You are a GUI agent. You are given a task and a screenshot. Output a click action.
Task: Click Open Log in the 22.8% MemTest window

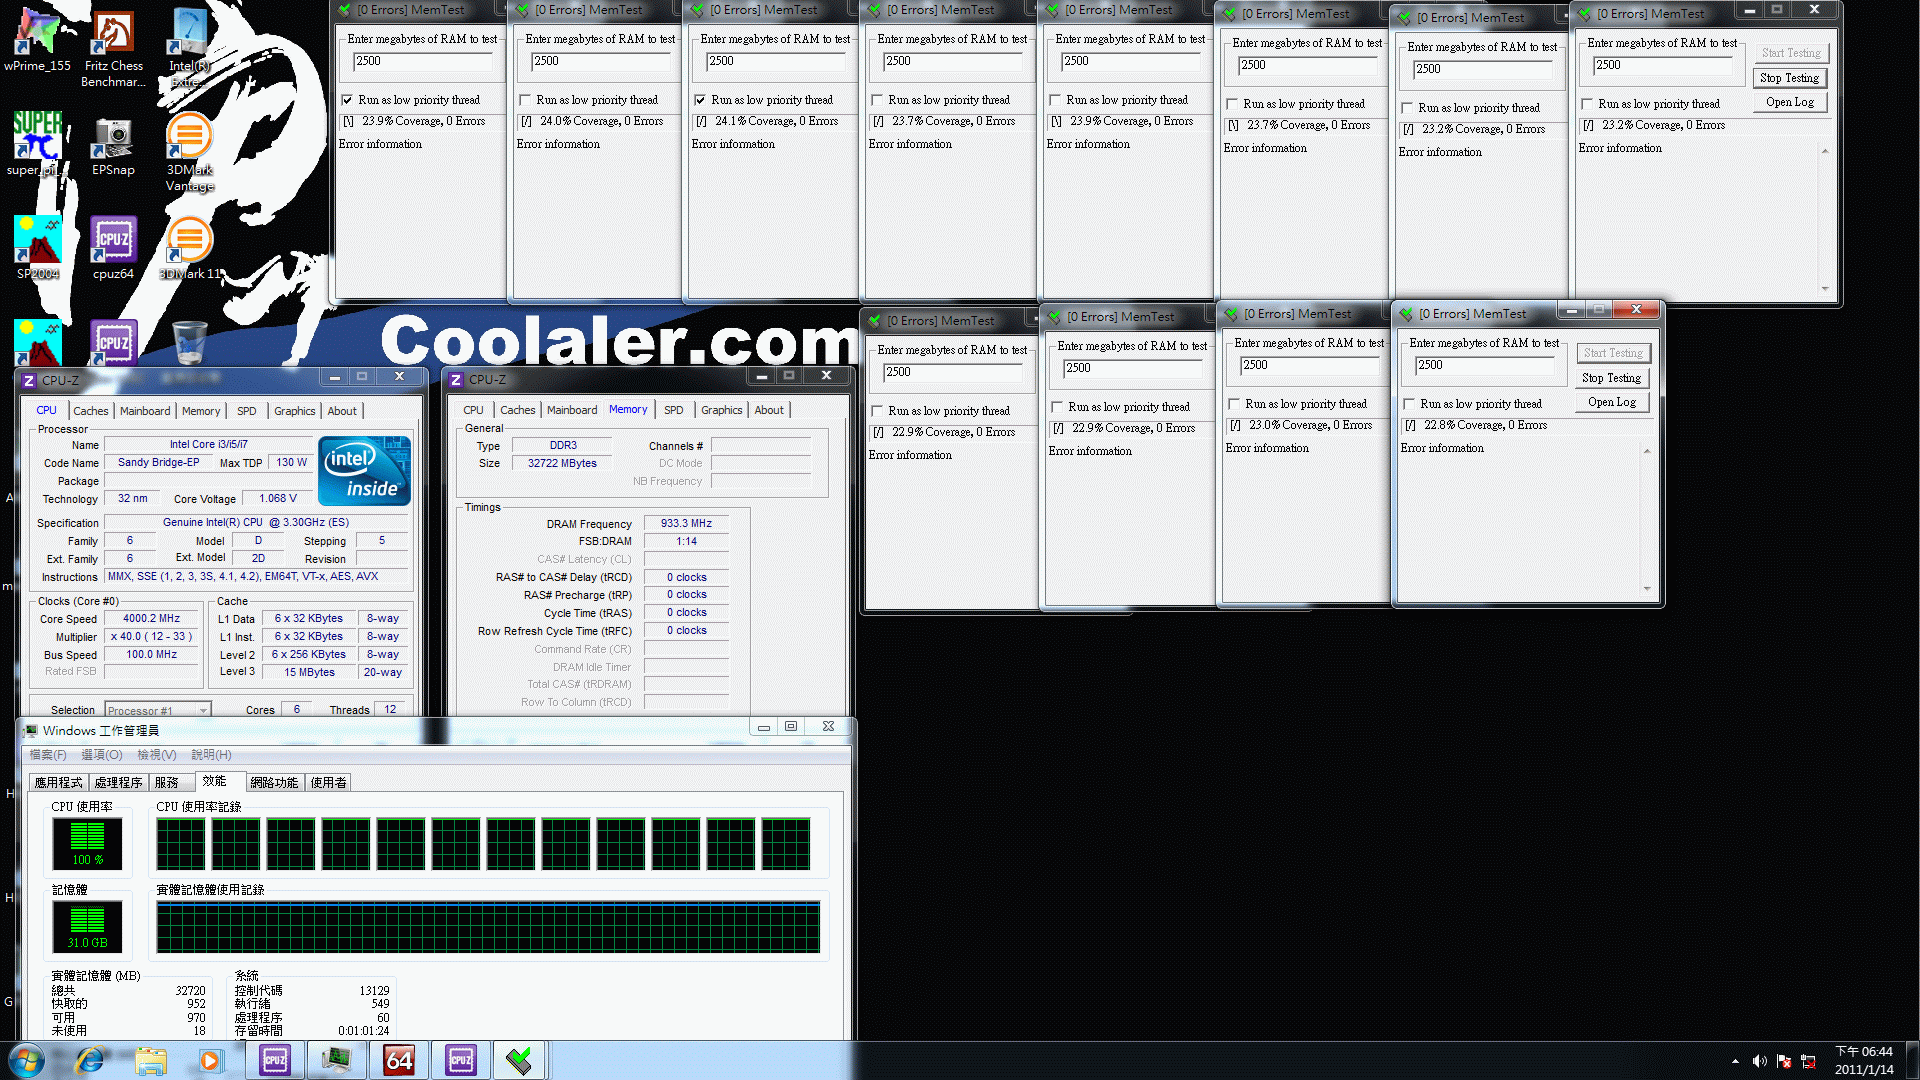coord(1612,402)
